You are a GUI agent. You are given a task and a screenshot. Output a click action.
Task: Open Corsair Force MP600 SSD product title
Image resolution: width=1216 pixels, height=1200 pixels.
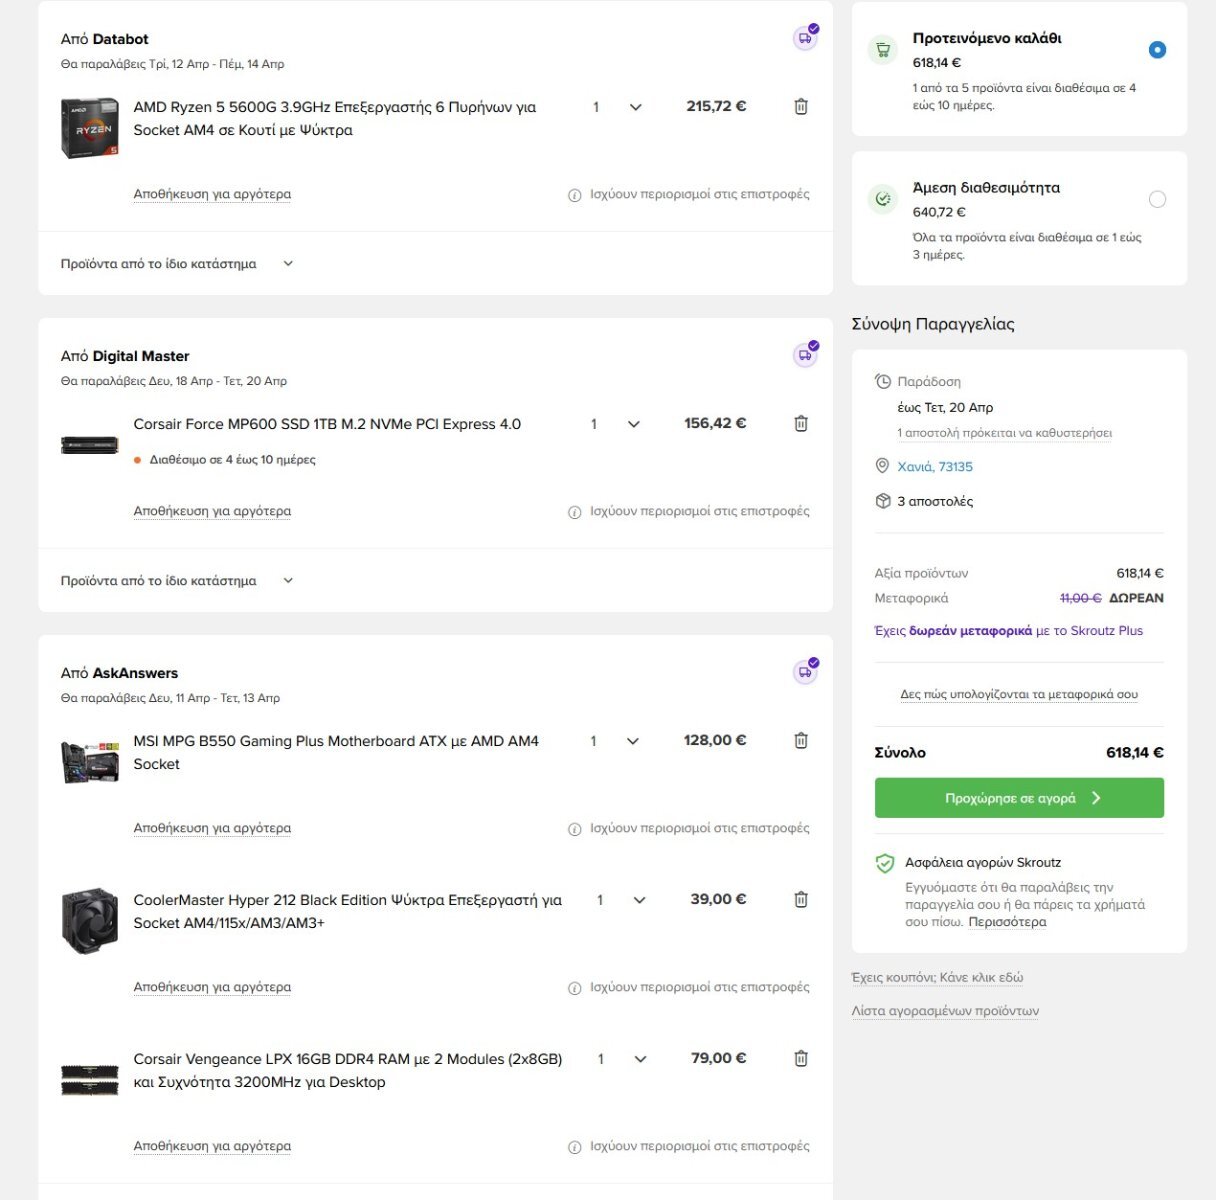327,424
